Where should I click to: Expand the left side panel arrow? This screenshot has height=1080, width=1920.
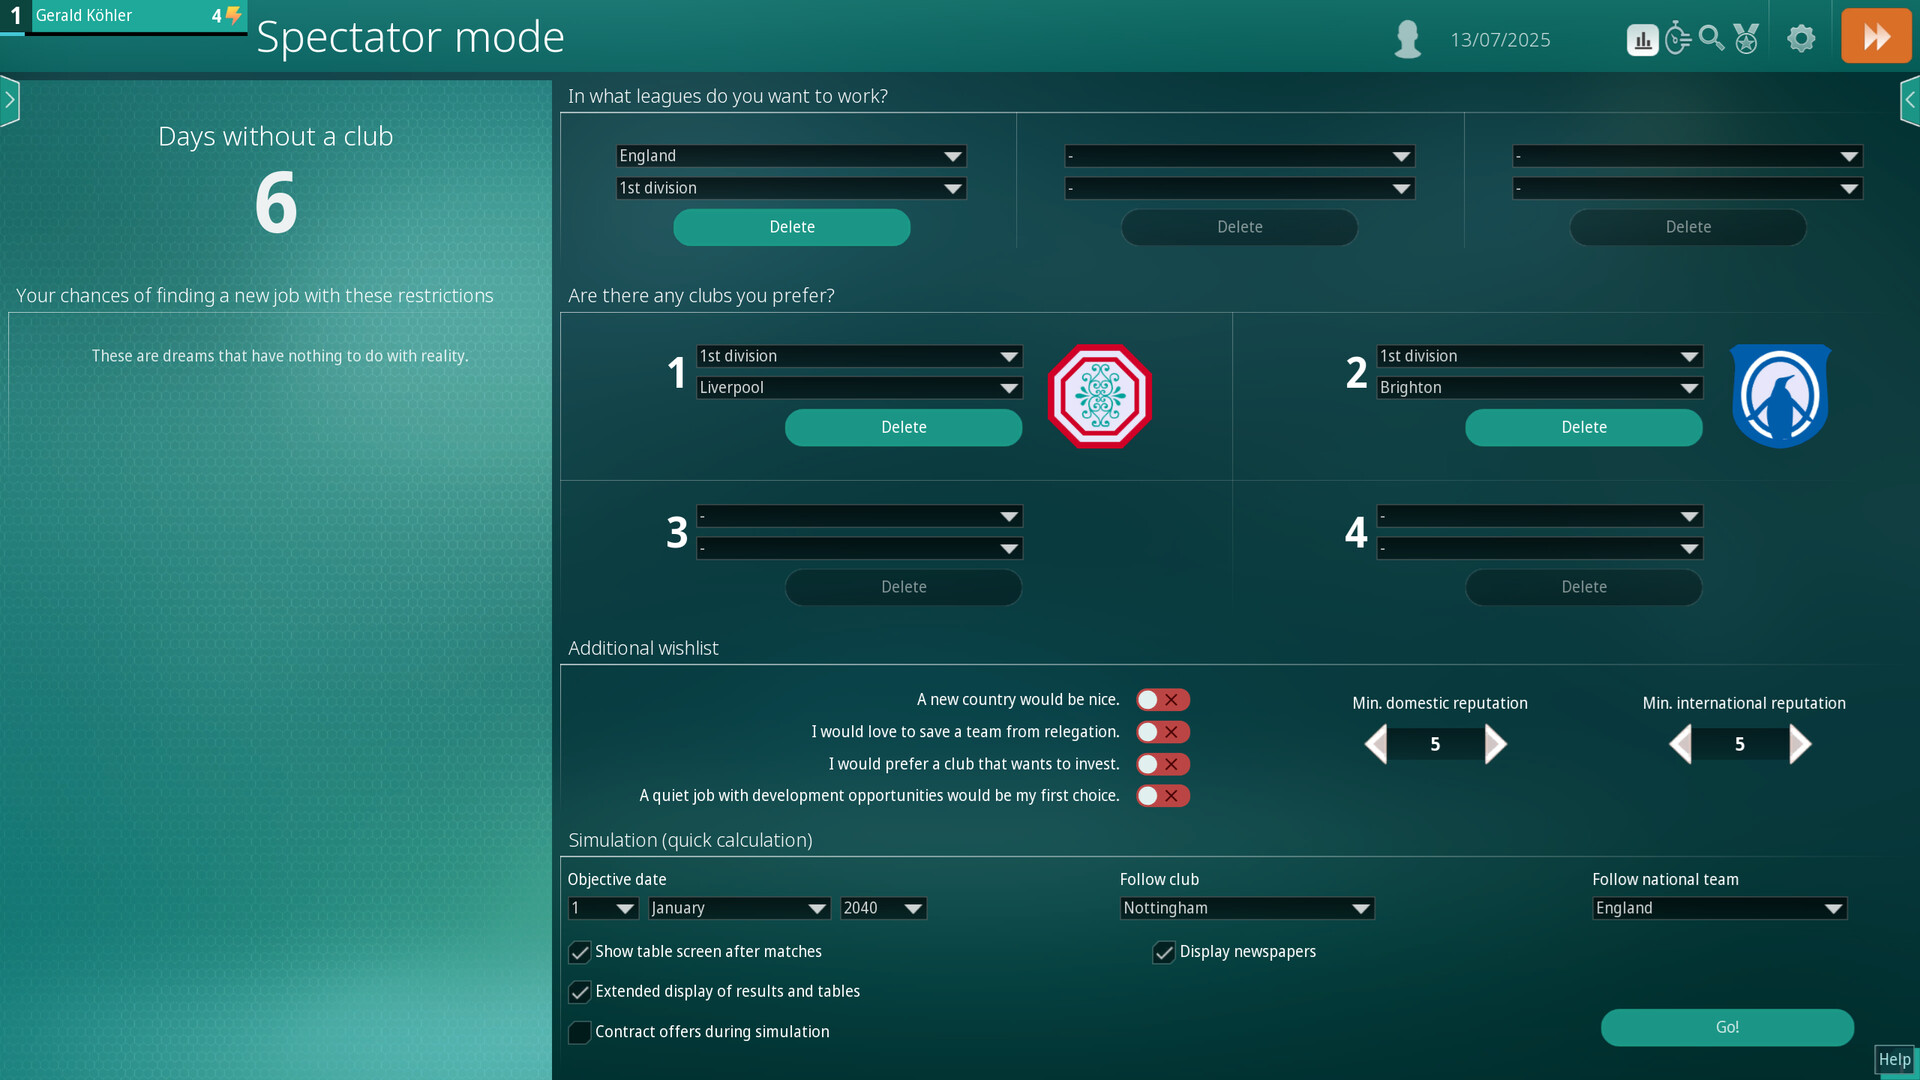[x=10, y=100]
